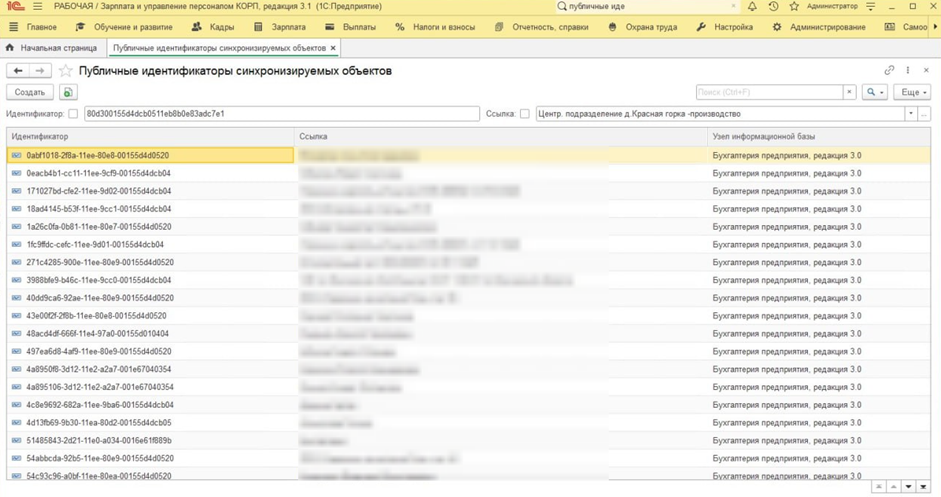Clear the global search field text
This screenshot has height=497, width=941.
click(x=733, y=7)
